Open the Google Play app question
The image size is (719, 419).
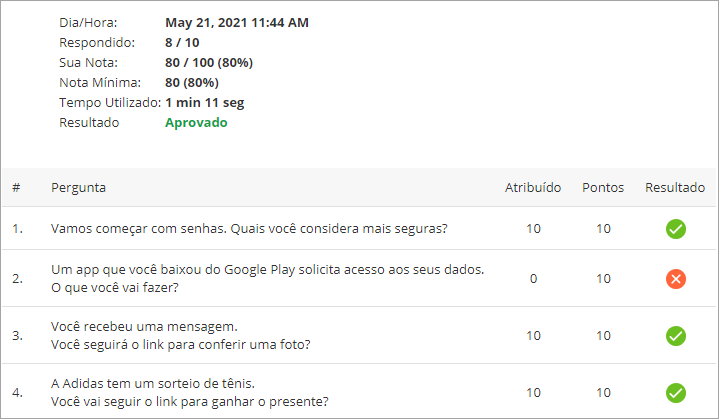267,279
